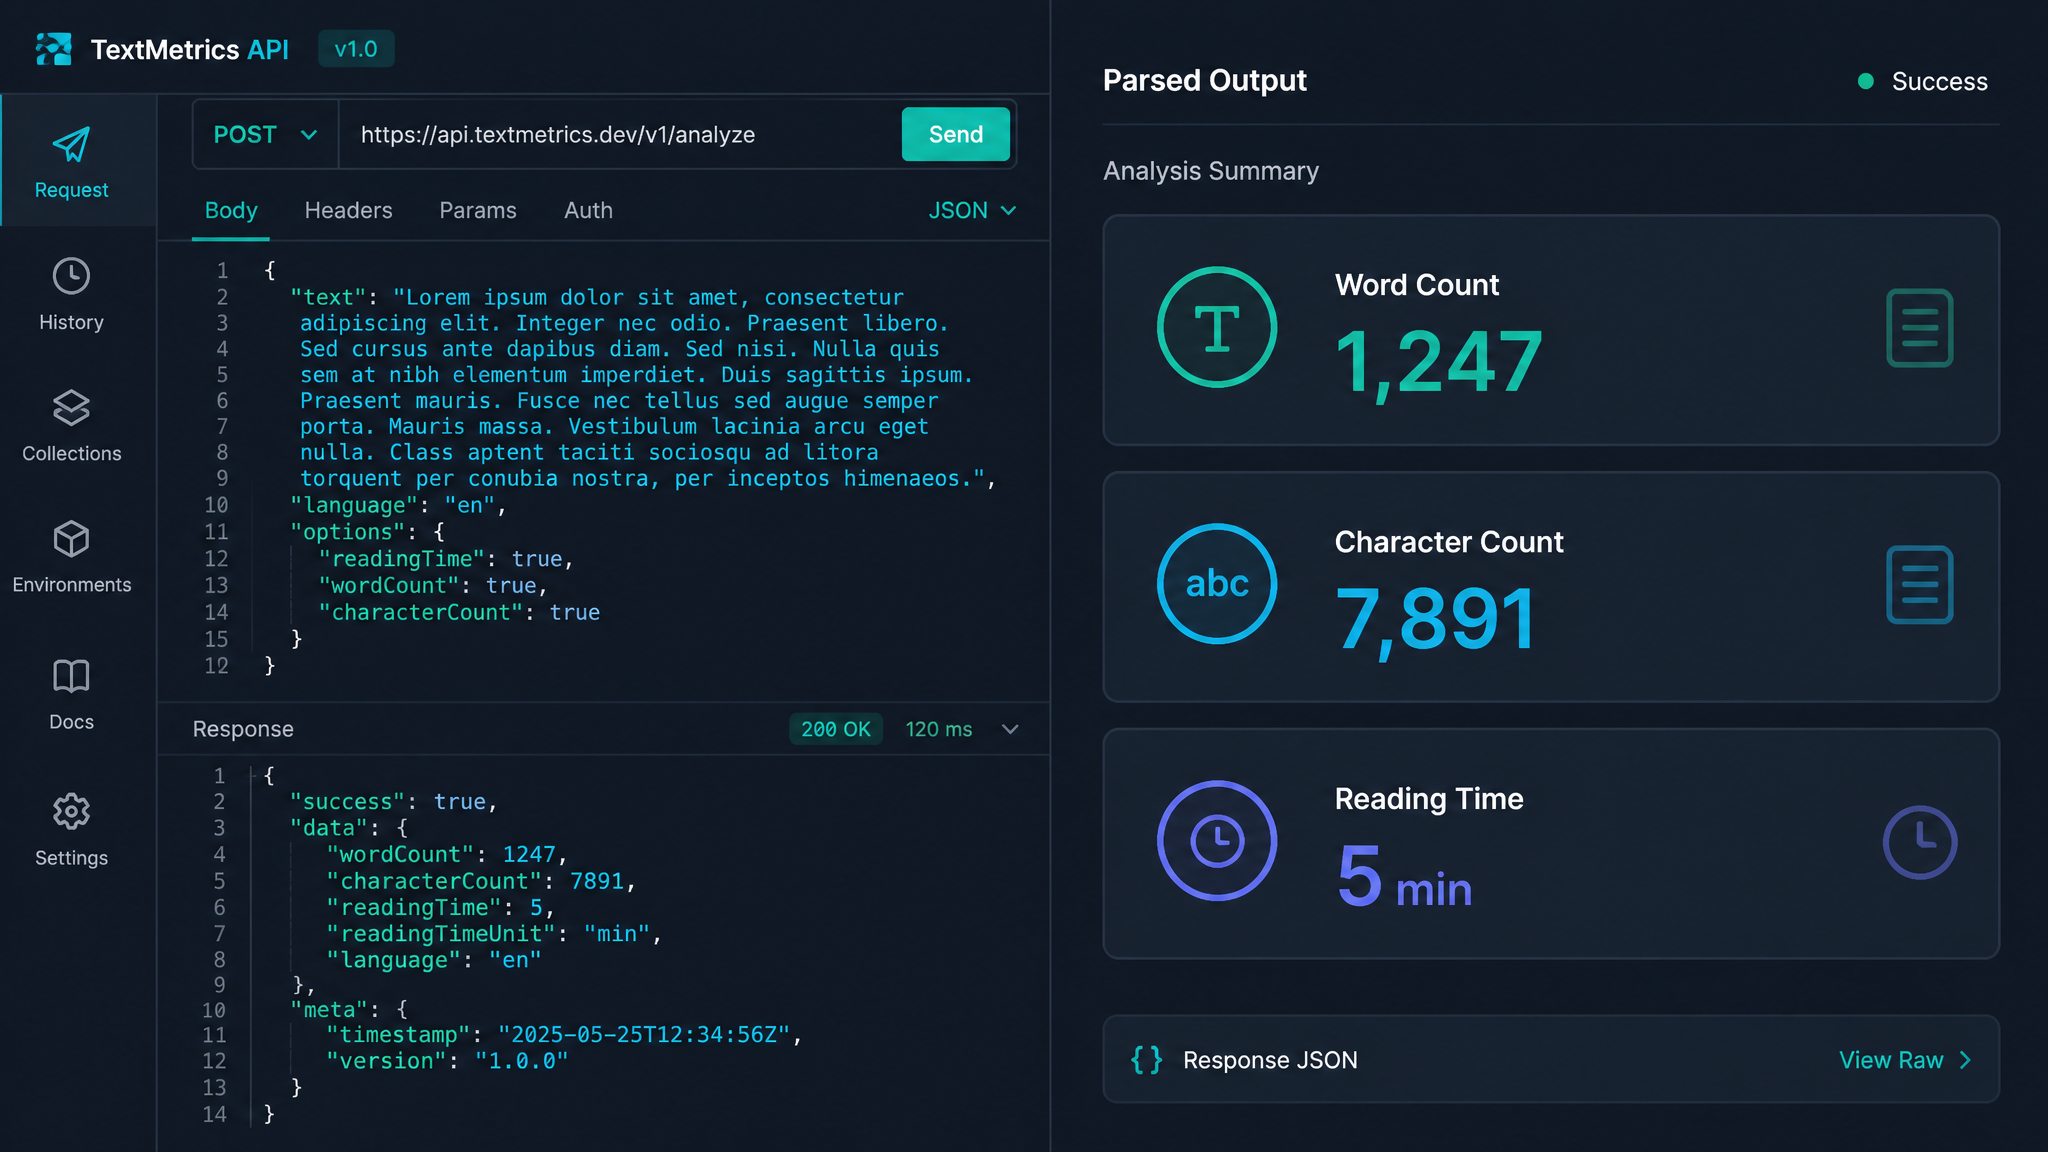Click the v1.0 version badge
Image resolution: width=2048 pixels, height=1152 pixels.
(x=356, y=49)
